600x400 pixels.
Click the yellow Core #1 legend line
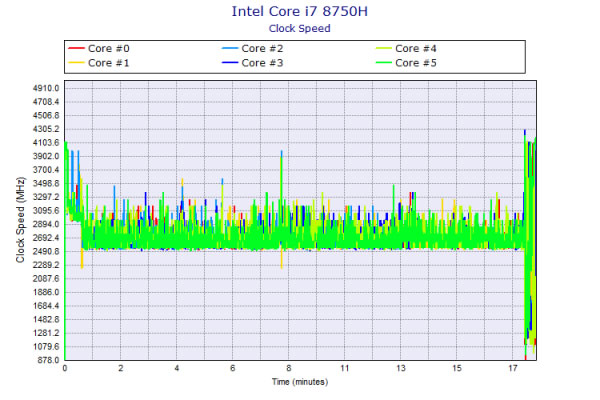pyautogui.click(x=76, y=62)
